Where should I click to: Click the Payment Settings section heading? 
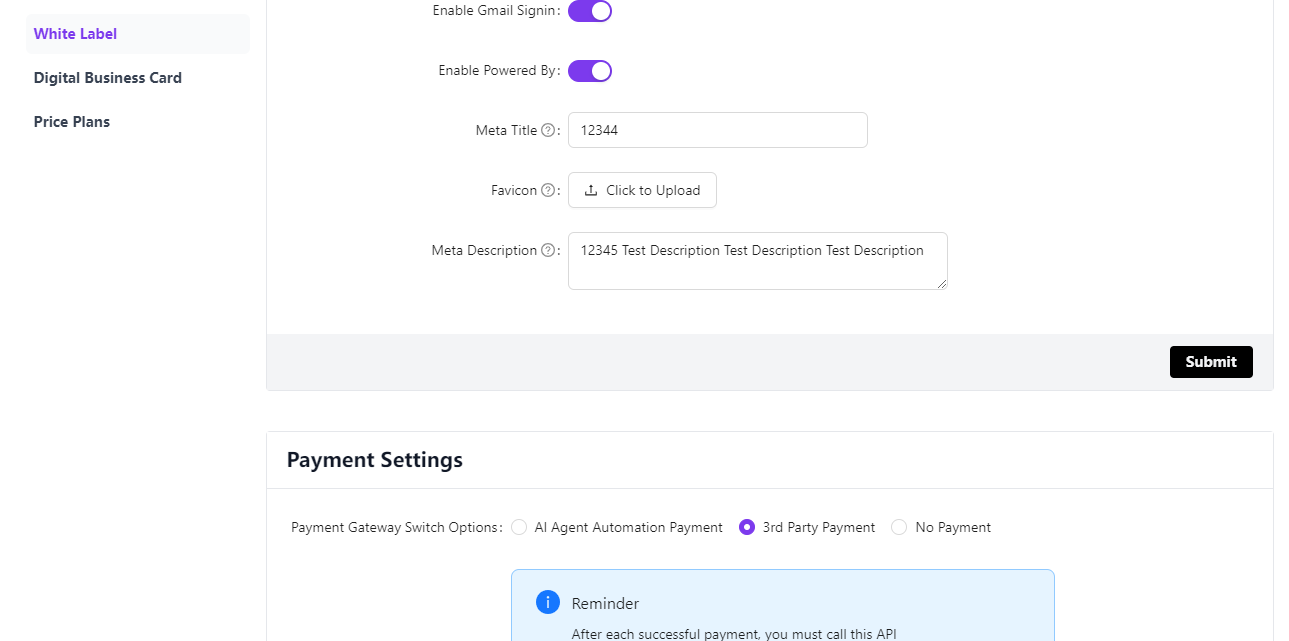[x=375, y=460]
